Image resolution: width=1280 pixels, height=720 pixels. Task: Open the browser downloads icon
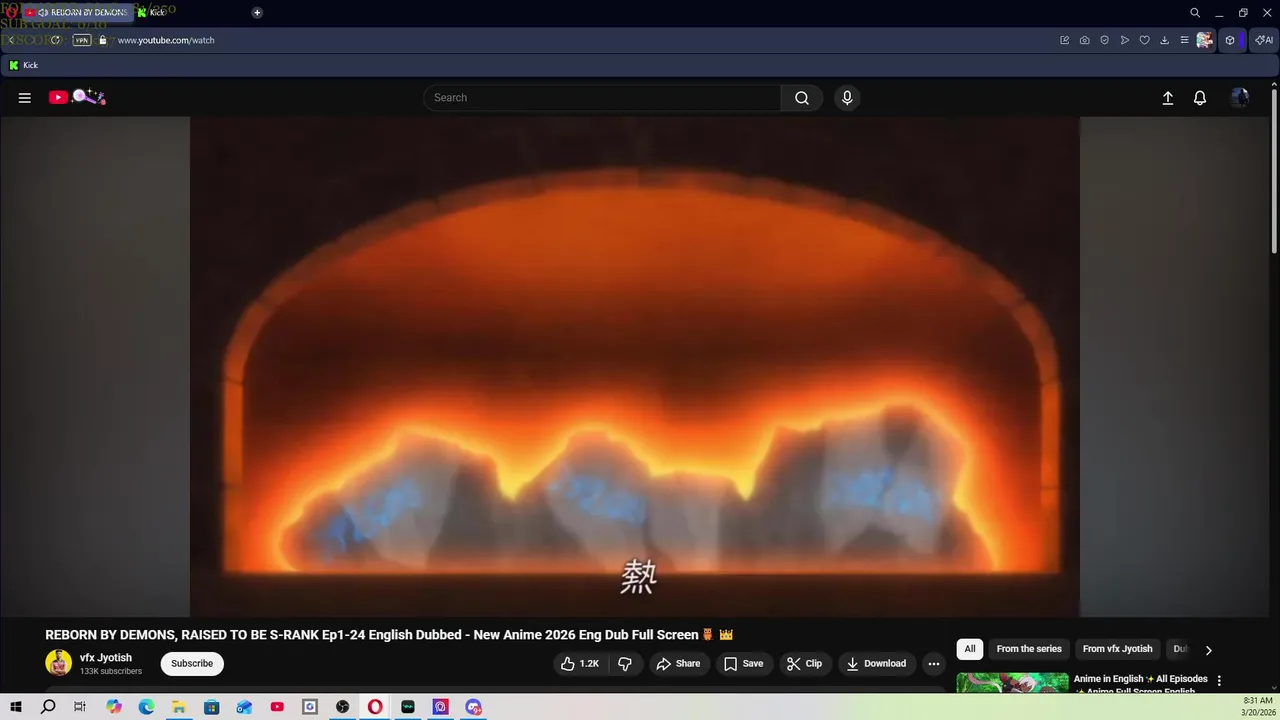click(x=1165, y=40)
